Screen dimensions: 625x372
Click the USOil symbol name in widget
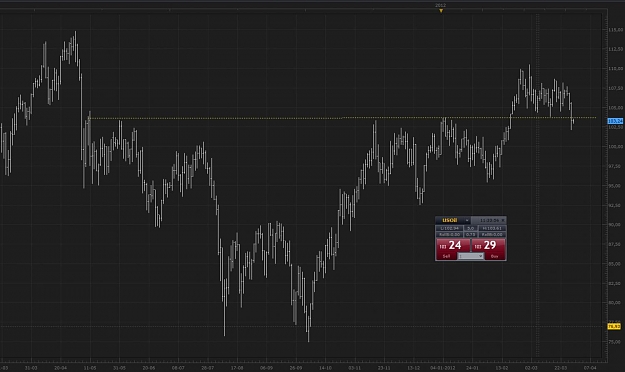coord(450,220)
